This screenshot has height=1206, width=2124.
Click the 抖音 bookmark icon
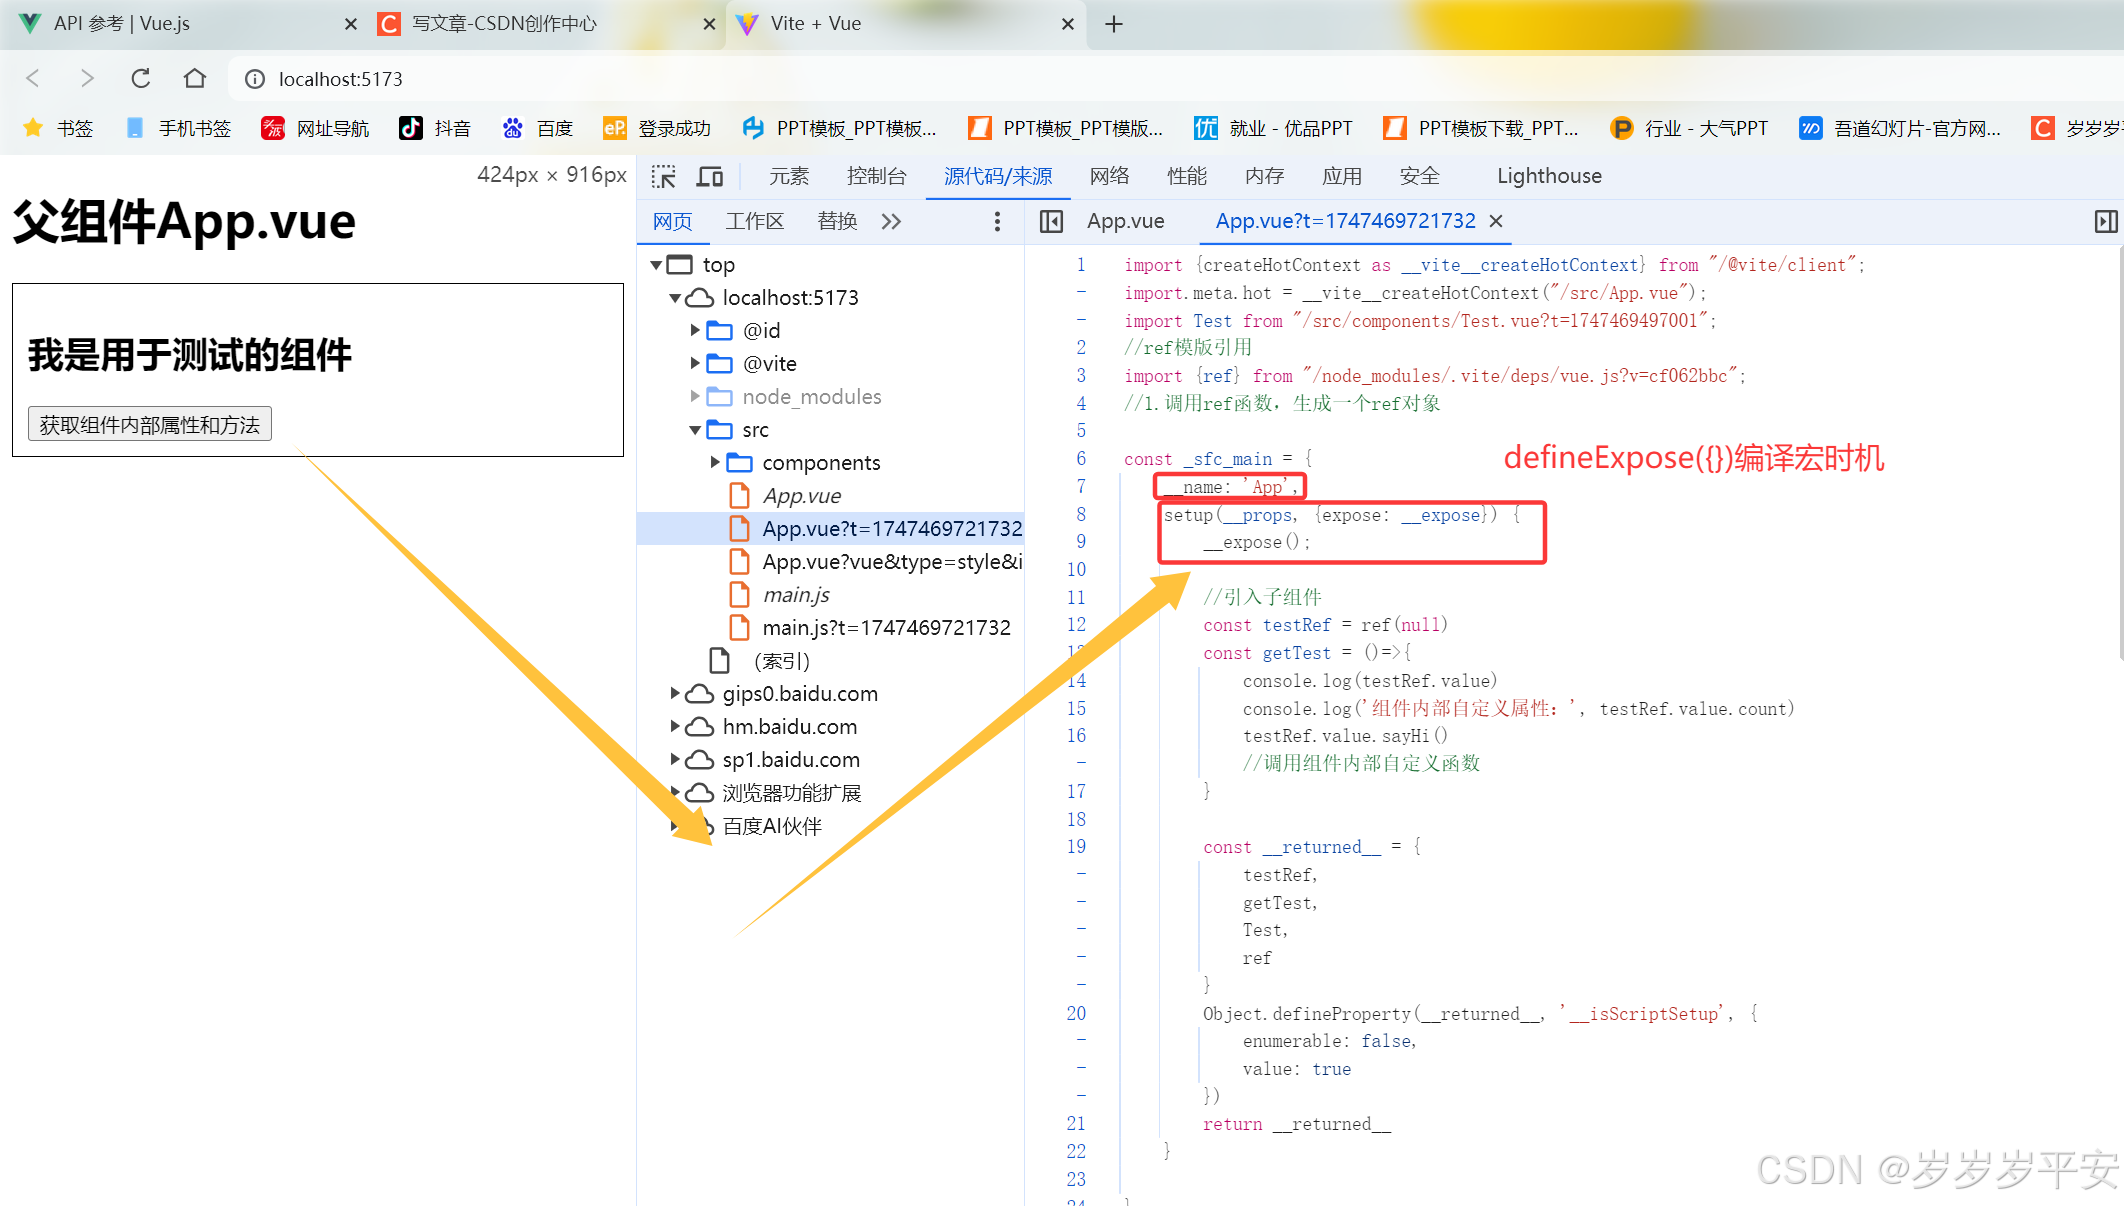(x=411, y=128)
